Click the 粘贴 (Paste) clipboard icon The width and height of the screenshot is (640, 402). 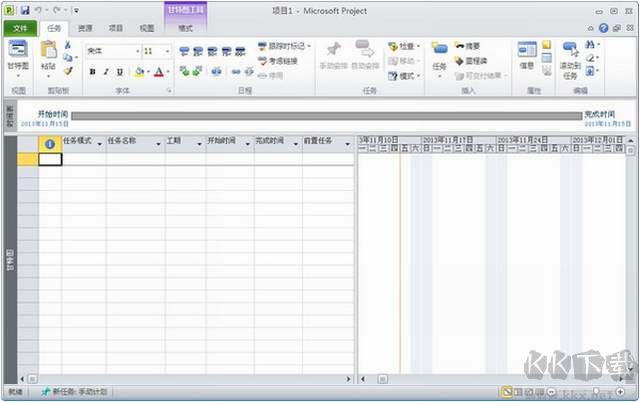pyautogui.click(x=48, y=54)
